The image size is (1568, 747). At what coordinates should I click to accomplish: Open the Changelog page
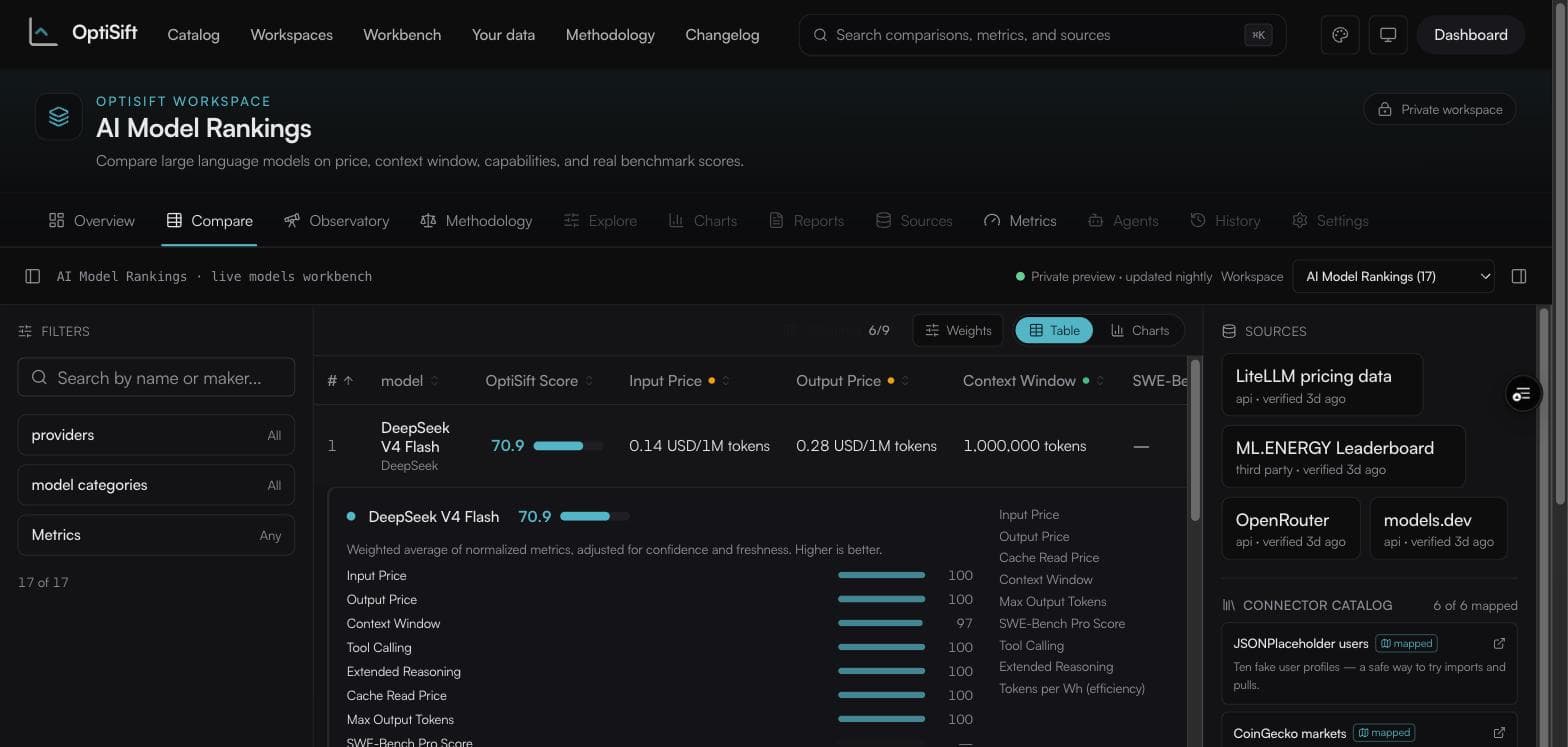[x=722, y=35]
